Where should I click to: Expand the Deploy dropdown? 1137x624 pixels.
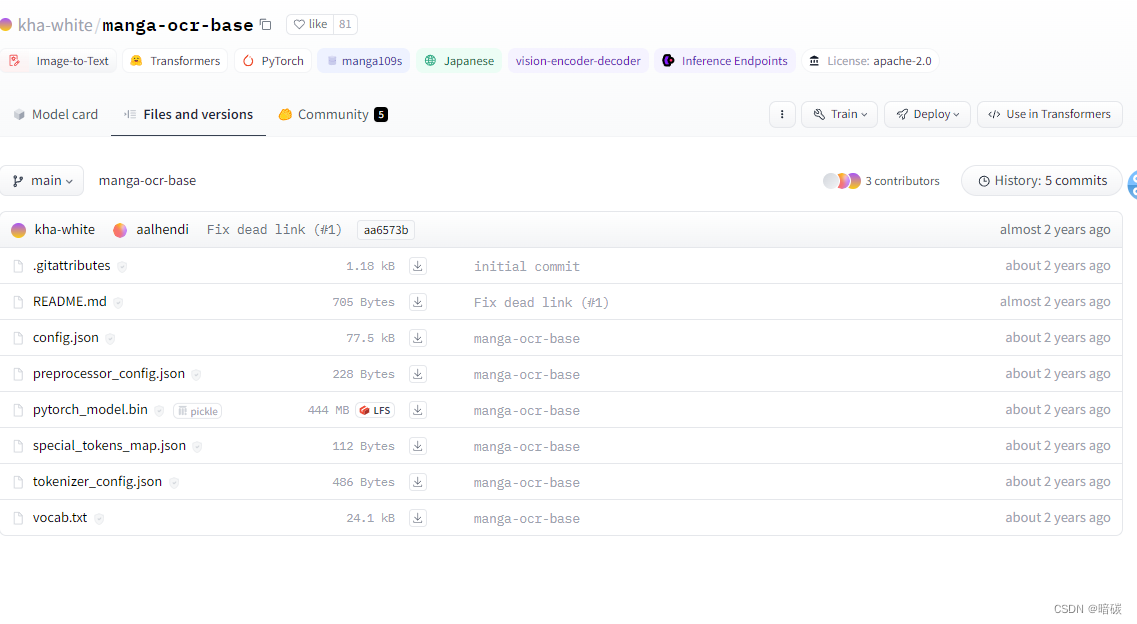tap(927, 115)
